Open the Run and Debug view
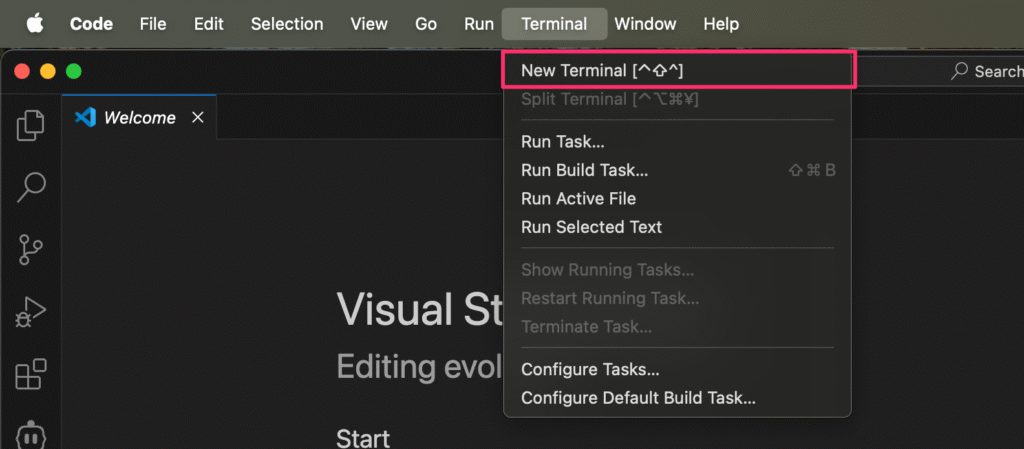This screenshot has height=449, width=1024. (30, 313)
